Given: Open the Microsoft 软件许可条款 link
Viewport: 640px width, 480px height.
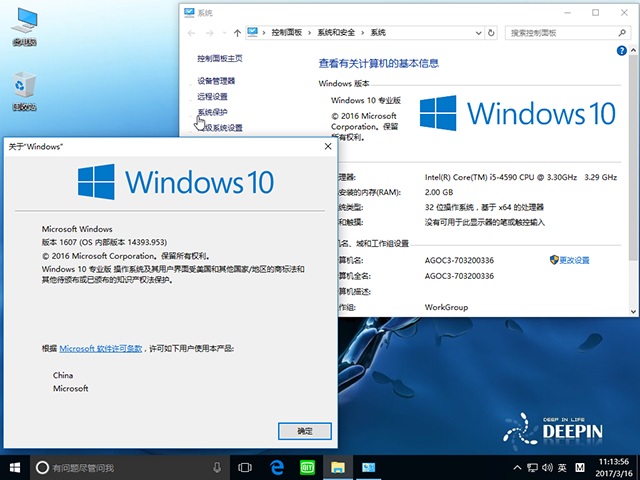Looking at the screenshot, I should point(101,348).
